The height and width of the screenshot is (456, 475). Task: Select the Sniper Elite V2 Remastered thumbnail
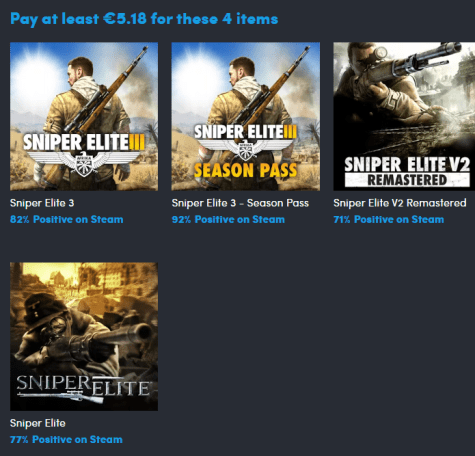pyautogui.click(x=404, y=116)
